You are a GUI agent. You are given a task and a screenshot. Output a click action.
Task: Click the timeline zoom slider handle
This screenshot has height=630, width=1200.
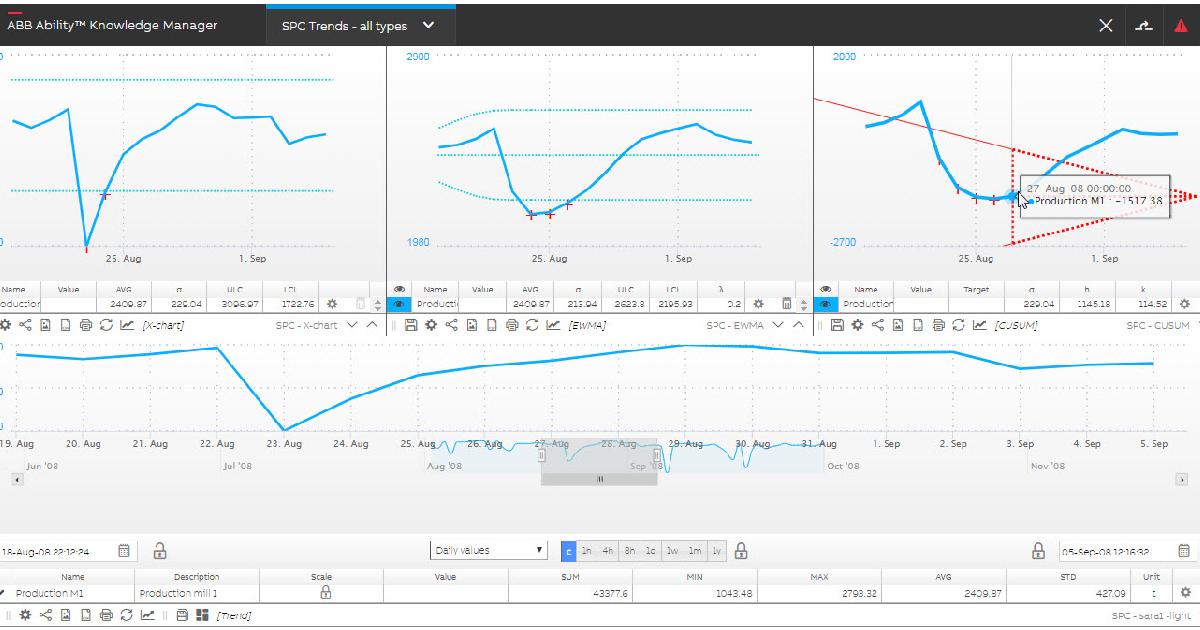(x=598, y=479)
